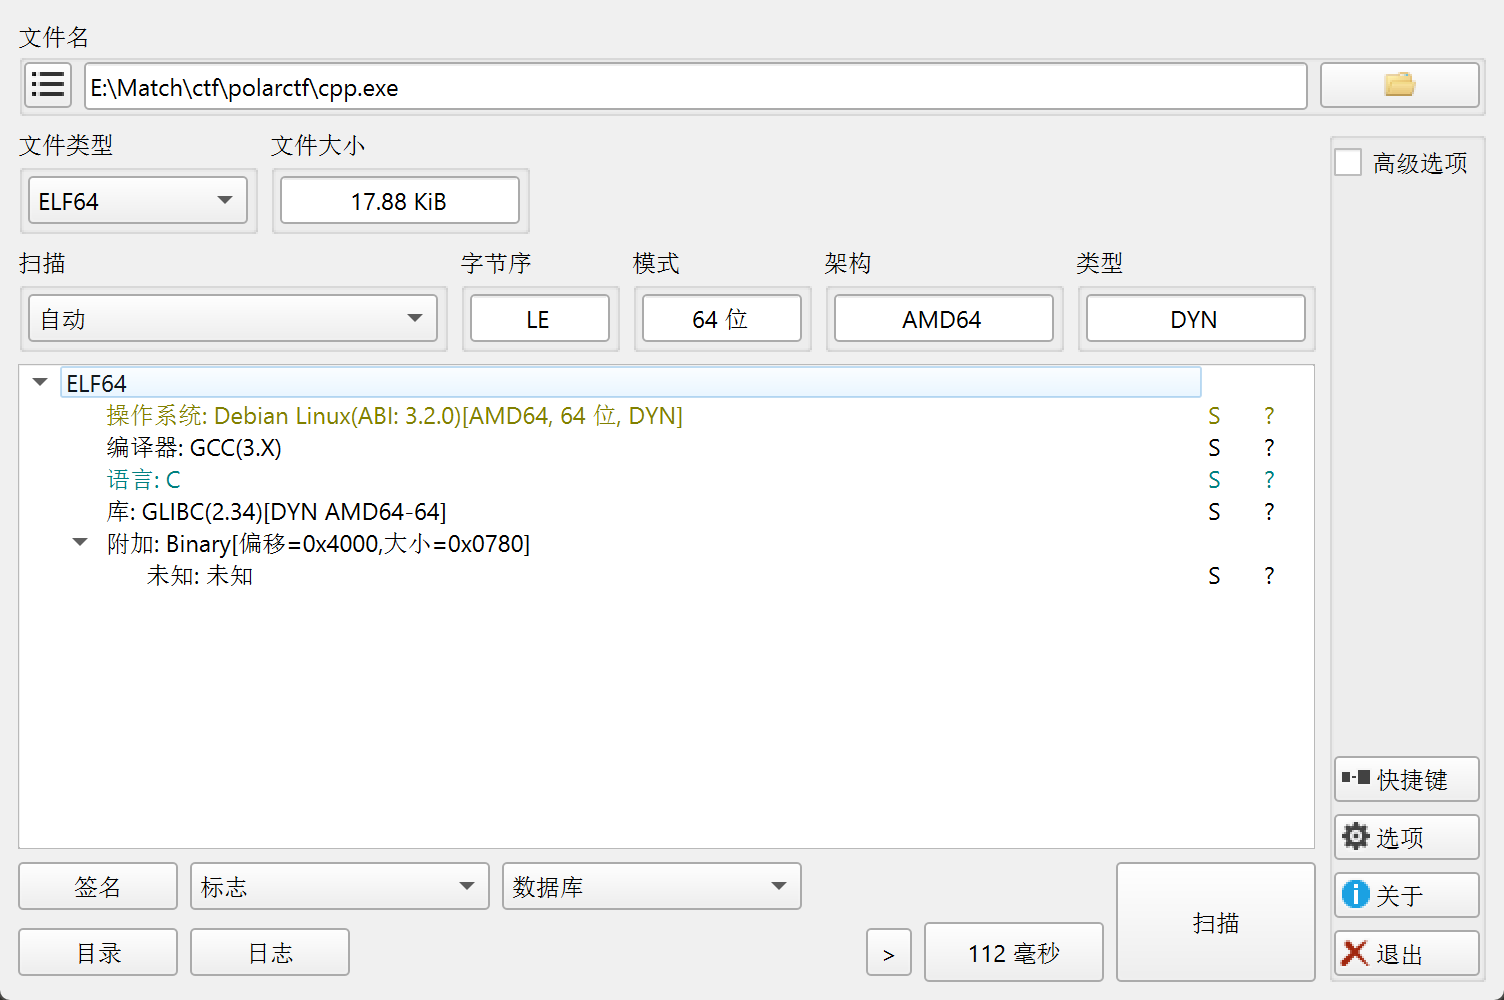
Task: Open 选项 settings gear button
Action: 1406,837
